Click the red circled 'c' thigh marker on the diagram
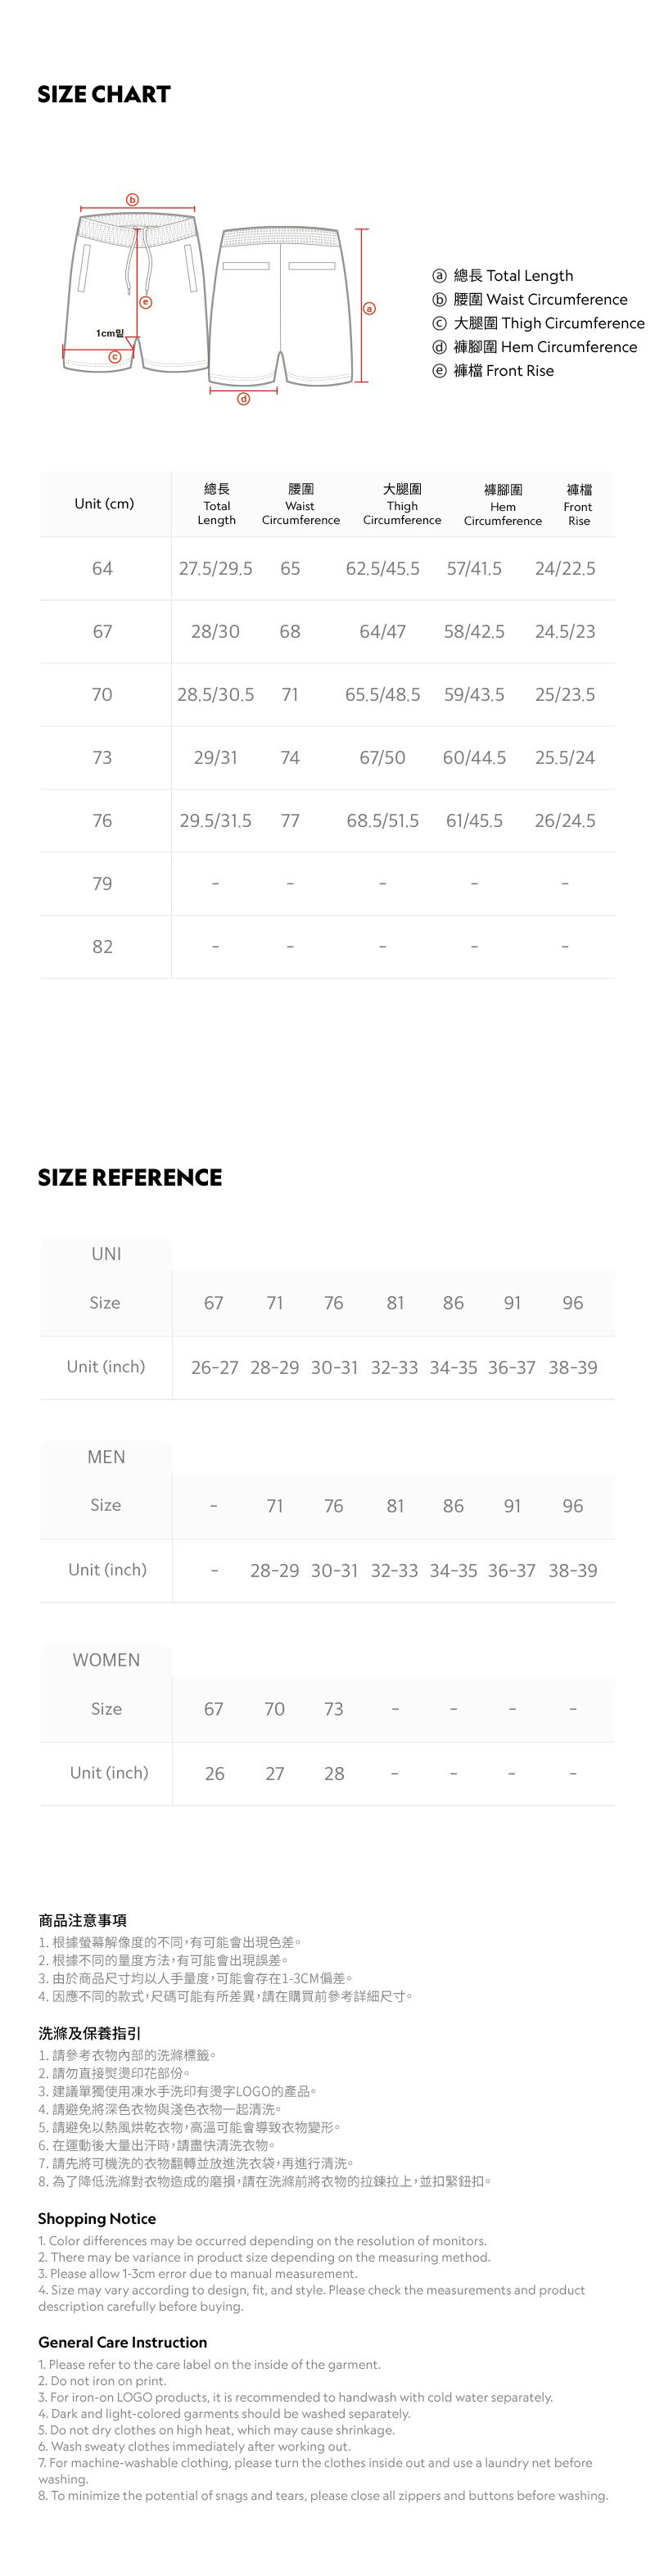 [x=115, y=356]
